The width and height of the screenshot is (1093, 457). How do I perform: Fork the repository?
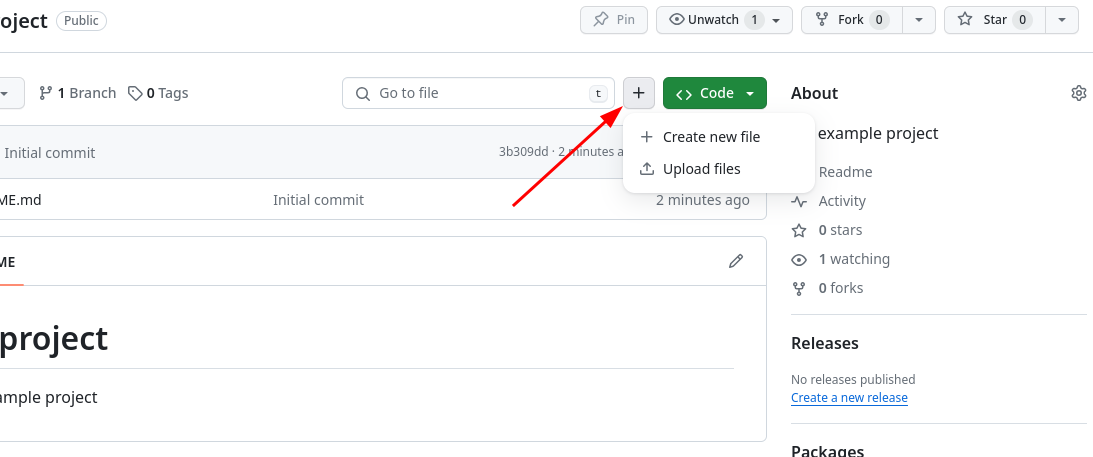851,20
